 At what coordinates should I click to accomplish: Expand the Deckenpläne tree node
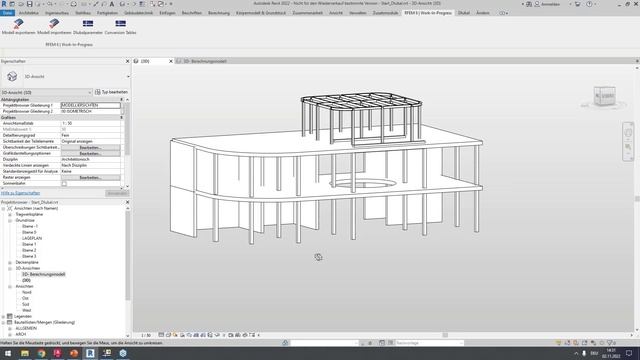[x=10, y=262]
